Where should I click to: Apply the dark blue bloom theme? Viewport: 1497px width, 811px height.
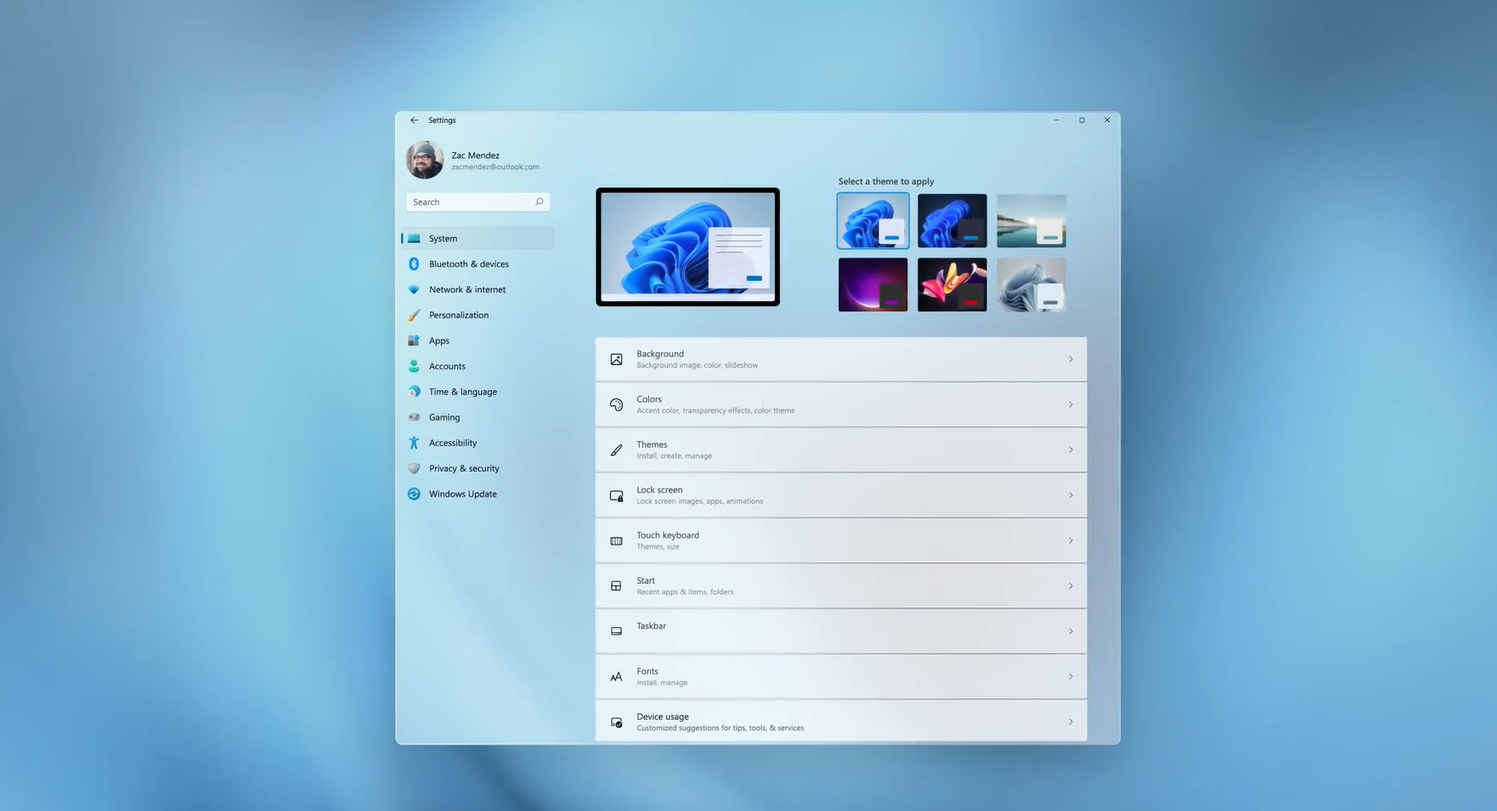952,220
